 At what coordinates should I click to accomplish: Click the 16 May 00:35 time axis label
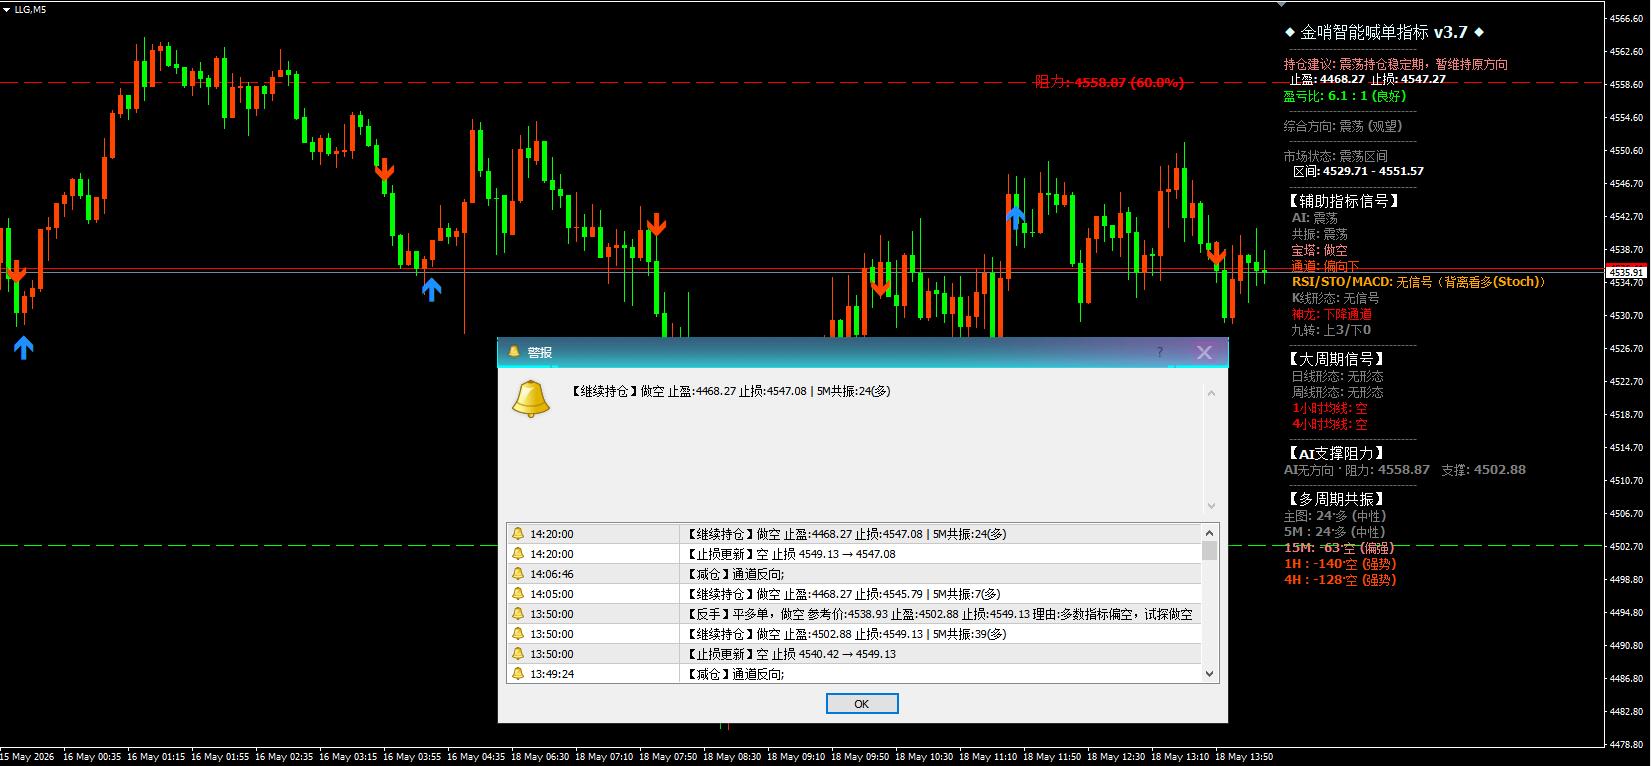coord(92,757)
